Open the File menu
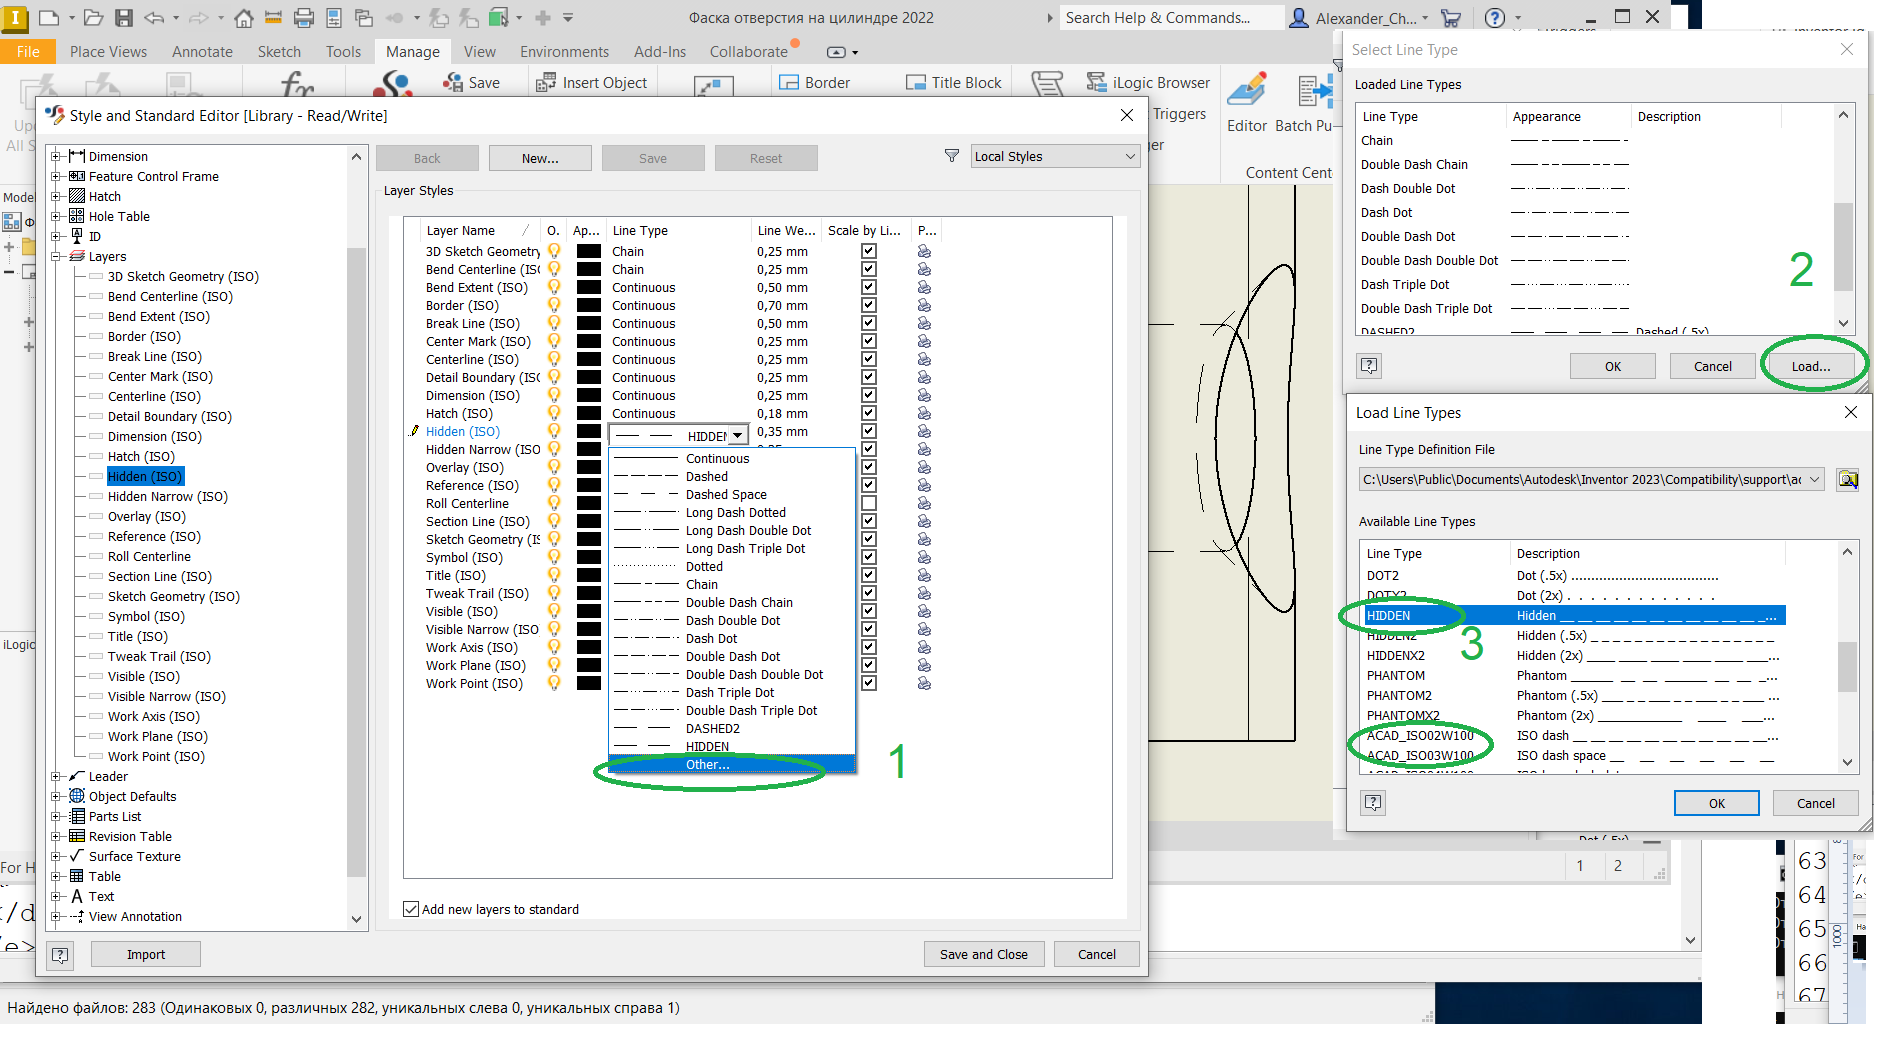The image size is (1894, 1046). click(x=27, y=51)
